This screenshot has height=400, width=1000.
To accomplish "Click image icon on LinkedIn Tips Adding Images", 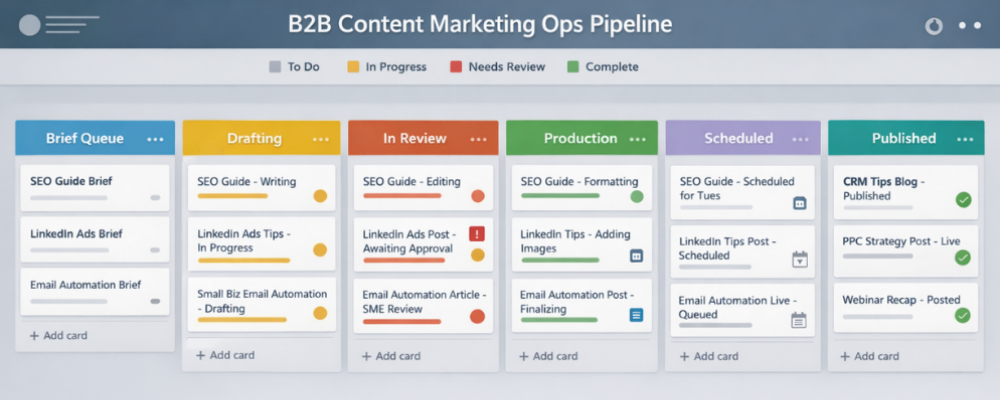I will [x=636, y=256].
